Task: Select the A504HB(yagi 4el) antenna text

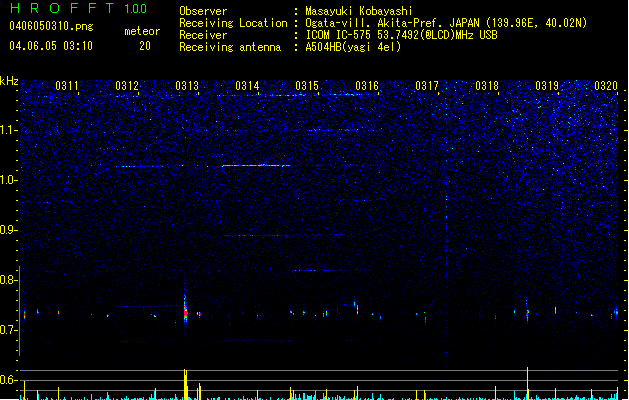Action: coord(353,47)
